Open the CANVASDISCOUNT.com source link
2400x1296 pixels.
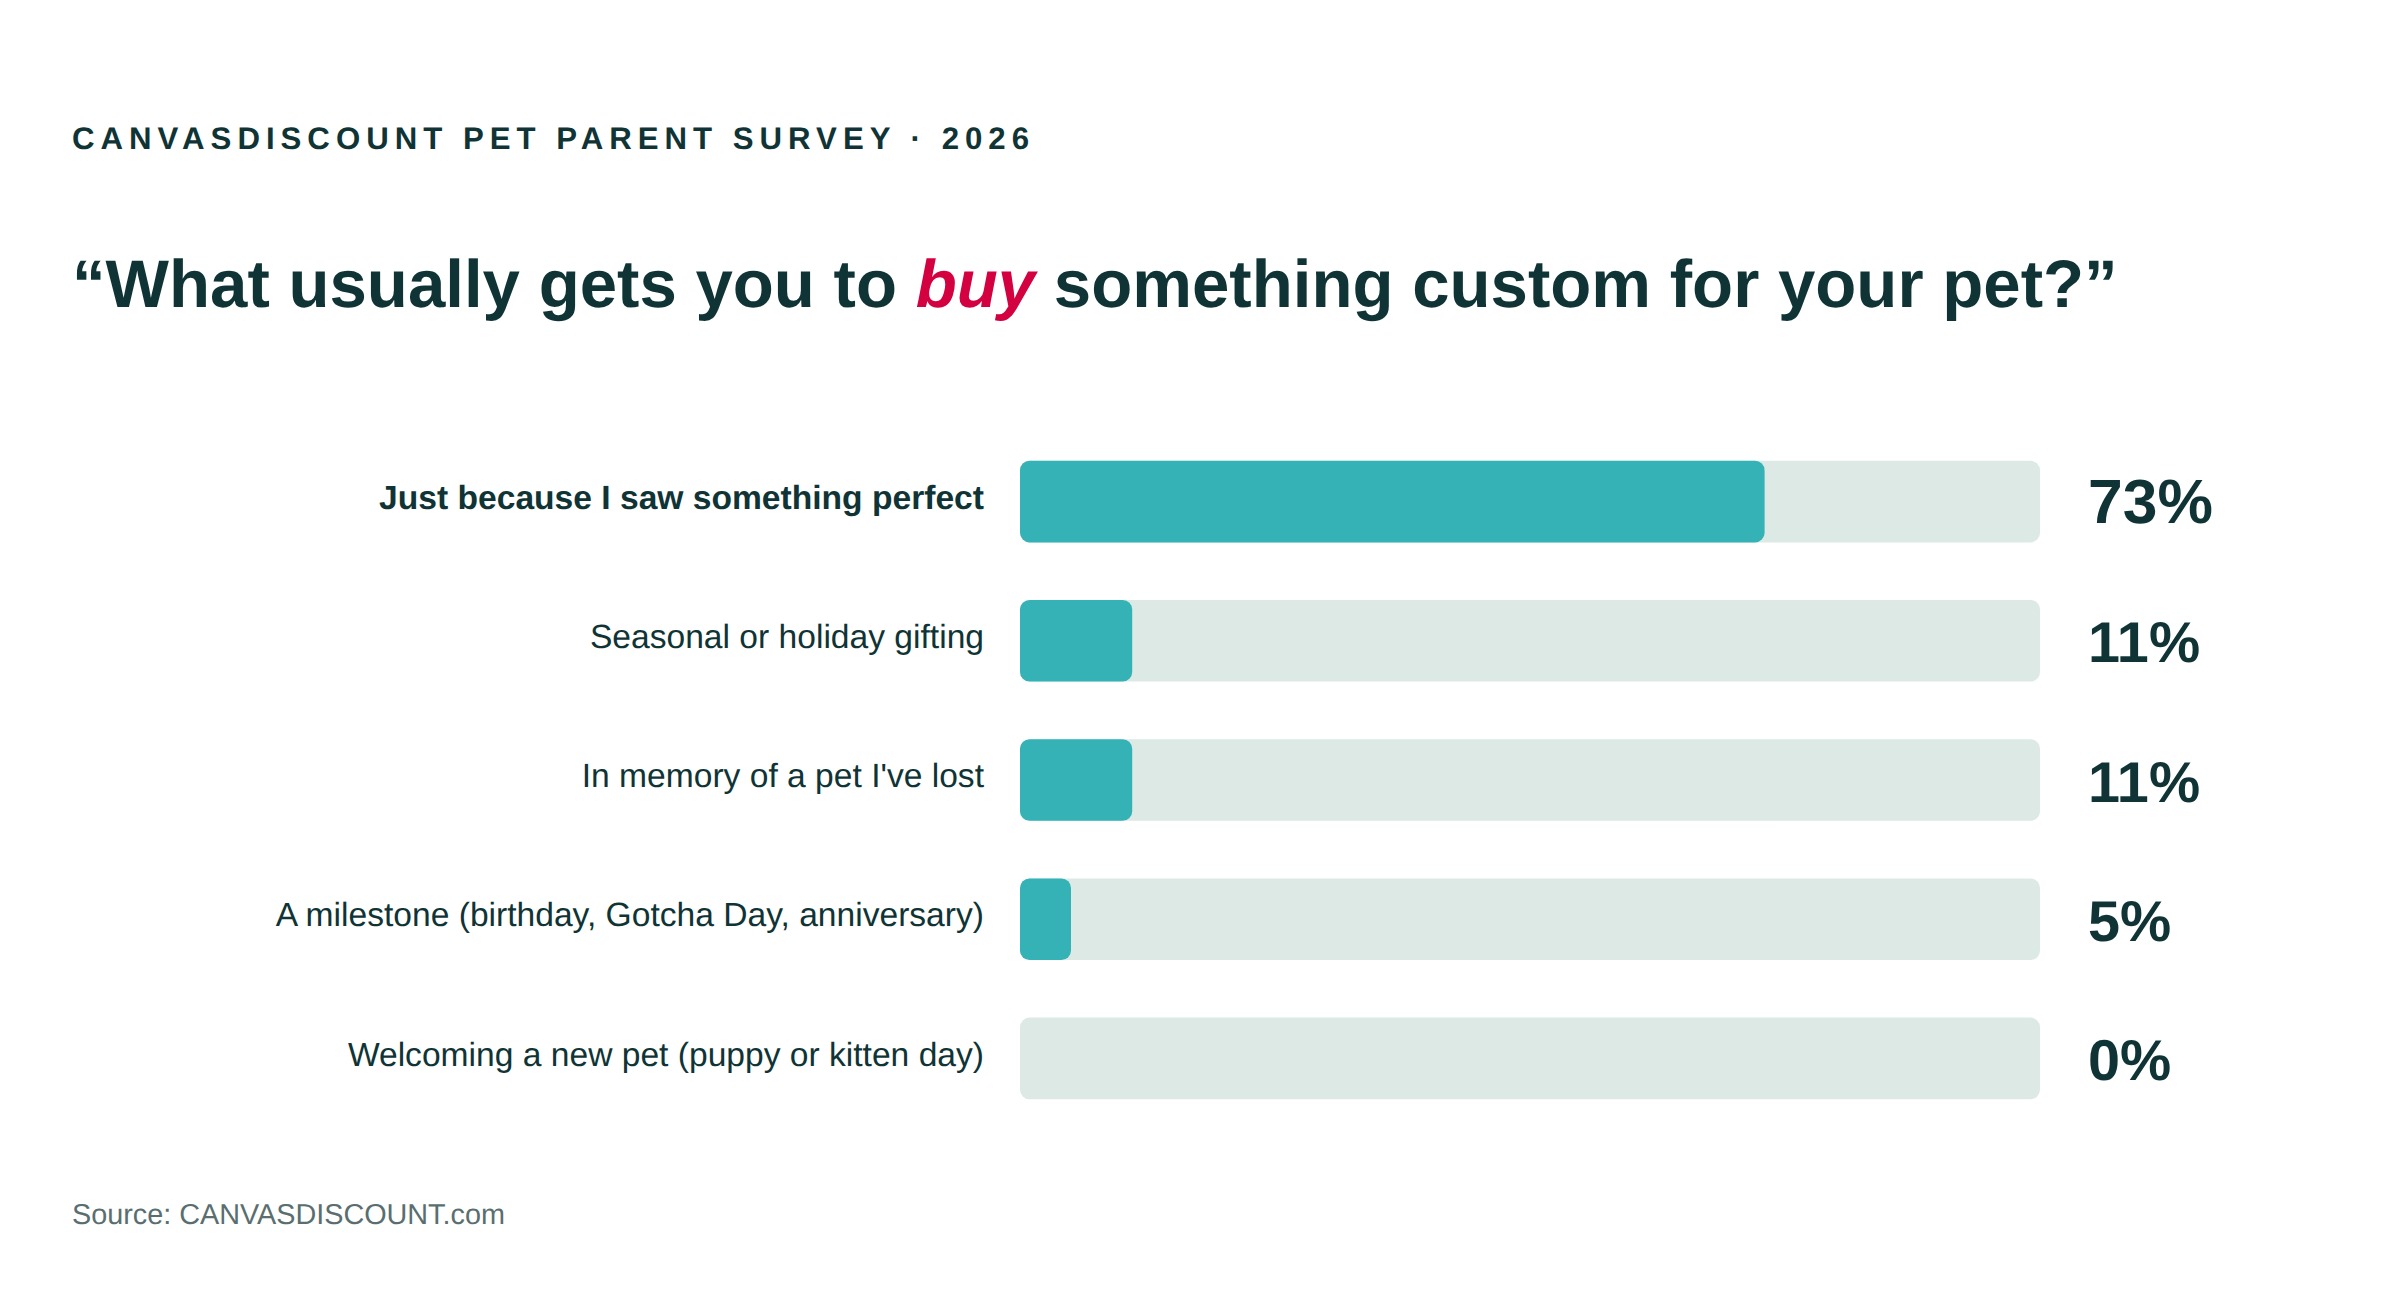point(341,1214)
